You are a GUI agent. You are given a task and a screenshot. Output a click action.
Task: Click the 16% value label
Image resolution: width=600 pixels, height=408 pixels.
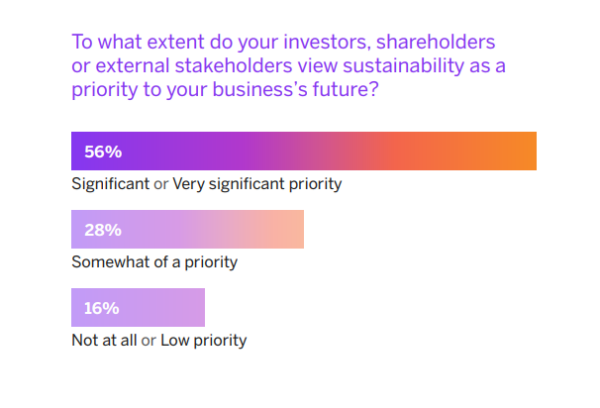click(x=101, y=308)
